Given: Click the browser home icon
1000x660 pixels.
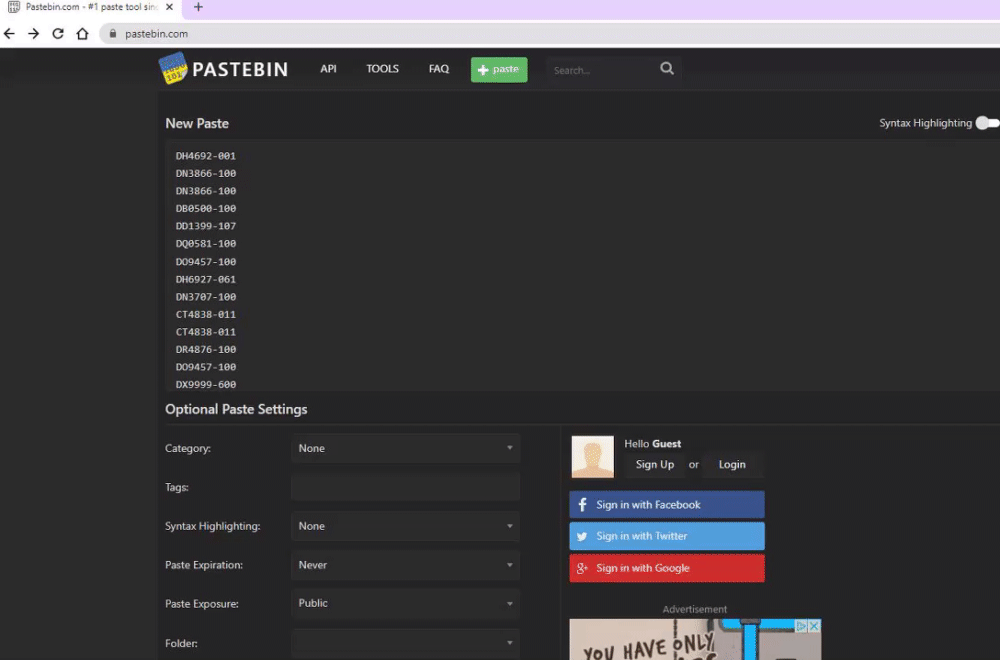Looking at the screenshot, I should point(83,33).
